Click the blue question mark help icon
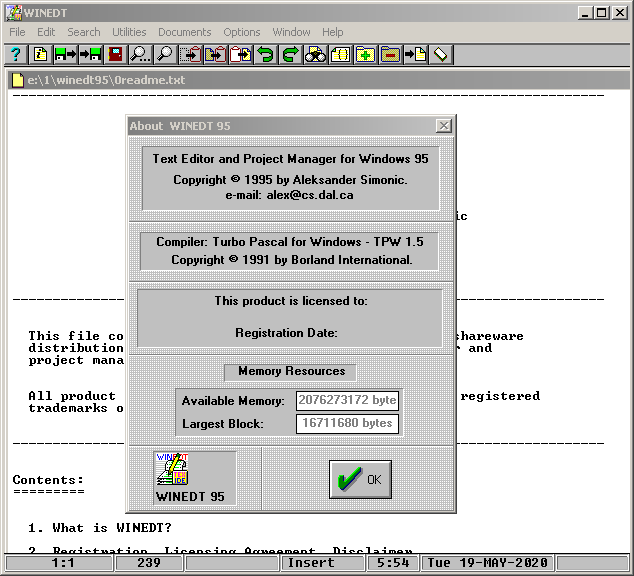Image resolution: width=634 pixels, height=576 pixels. (x=16, y=54)
